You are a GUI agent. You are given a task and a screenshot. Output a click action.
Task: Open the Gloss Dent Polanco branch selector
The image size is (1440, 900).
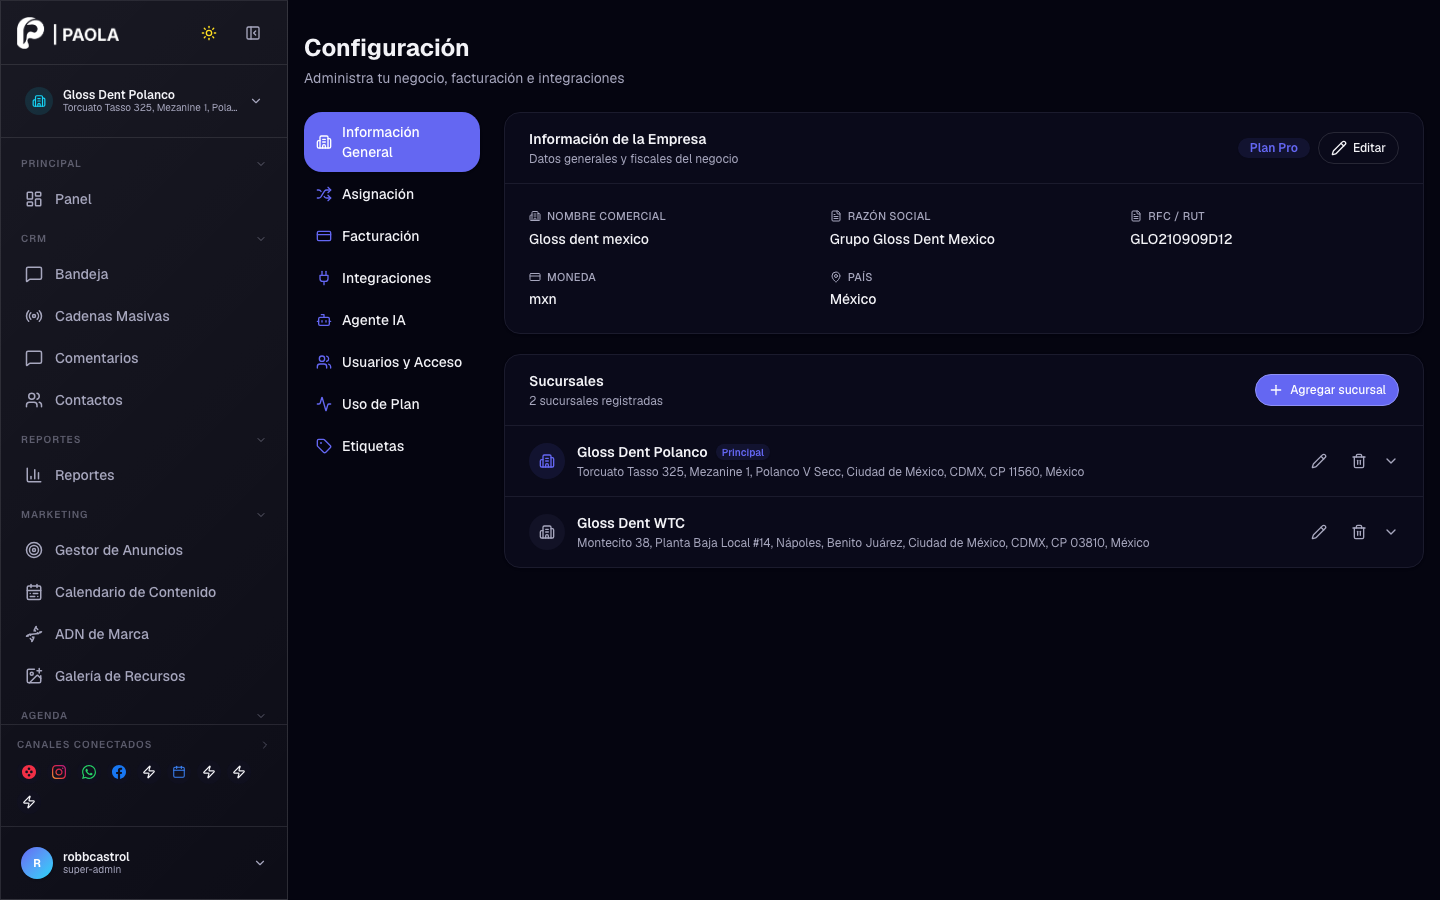144,101
